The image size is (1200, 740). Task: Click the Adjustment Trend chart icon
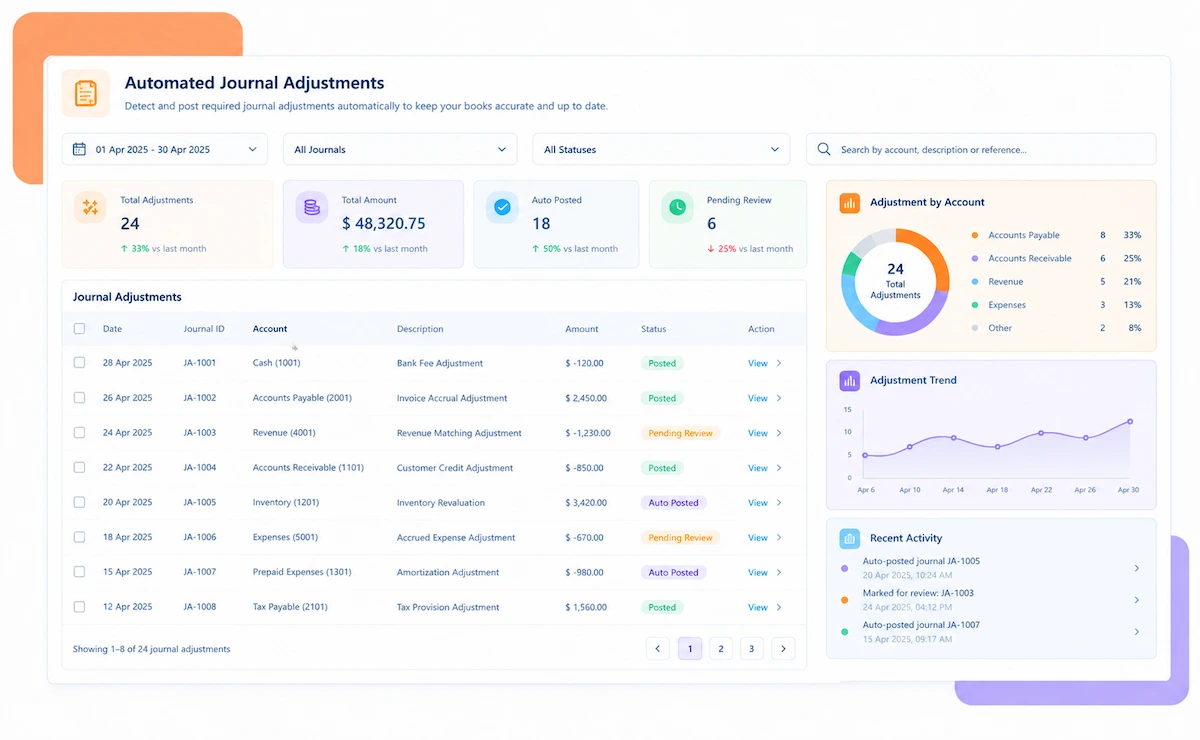(x=850, y=380)
